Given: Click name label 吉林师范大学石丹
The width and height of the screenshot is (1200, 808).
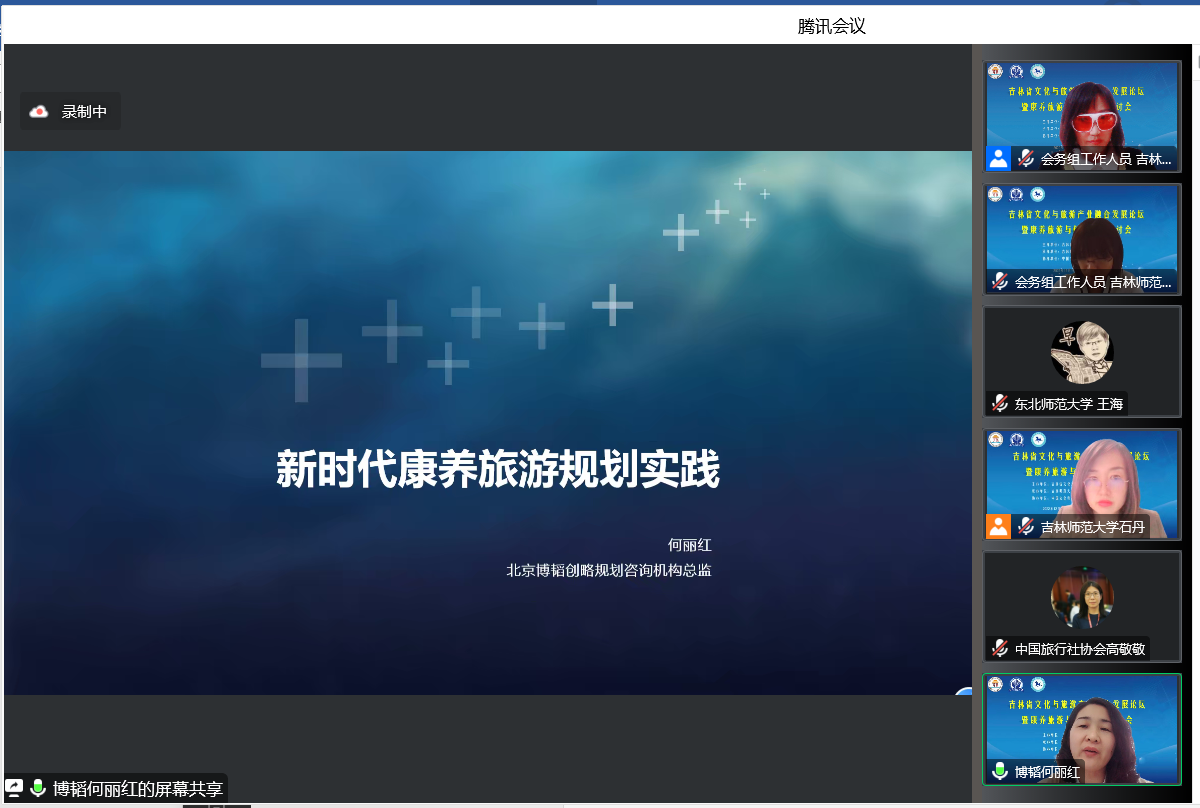Looking at the screenshot, I should tap(1092, 526).
